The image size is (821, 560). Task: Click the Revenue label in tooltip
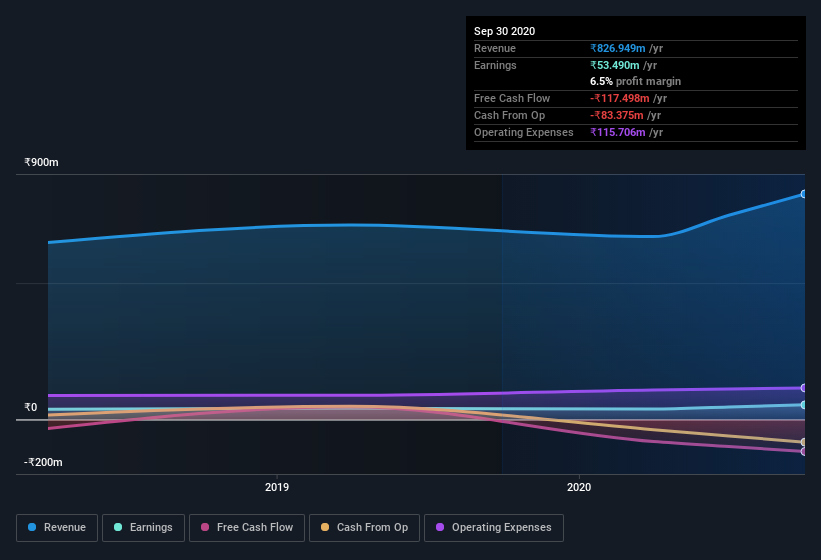(x=495, y=48)
